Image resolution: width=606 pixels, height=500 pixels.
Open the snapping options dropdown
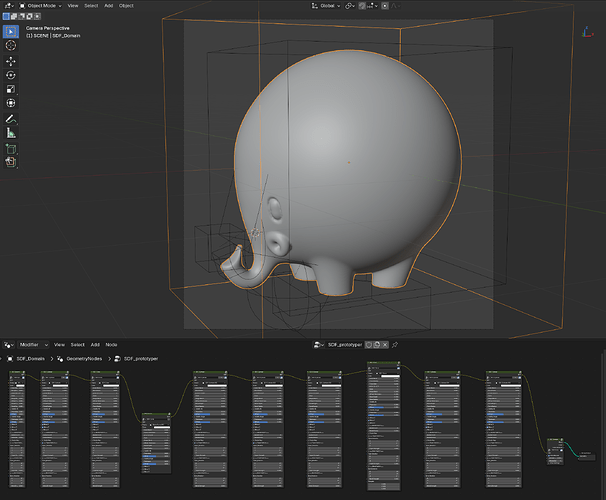373,6
